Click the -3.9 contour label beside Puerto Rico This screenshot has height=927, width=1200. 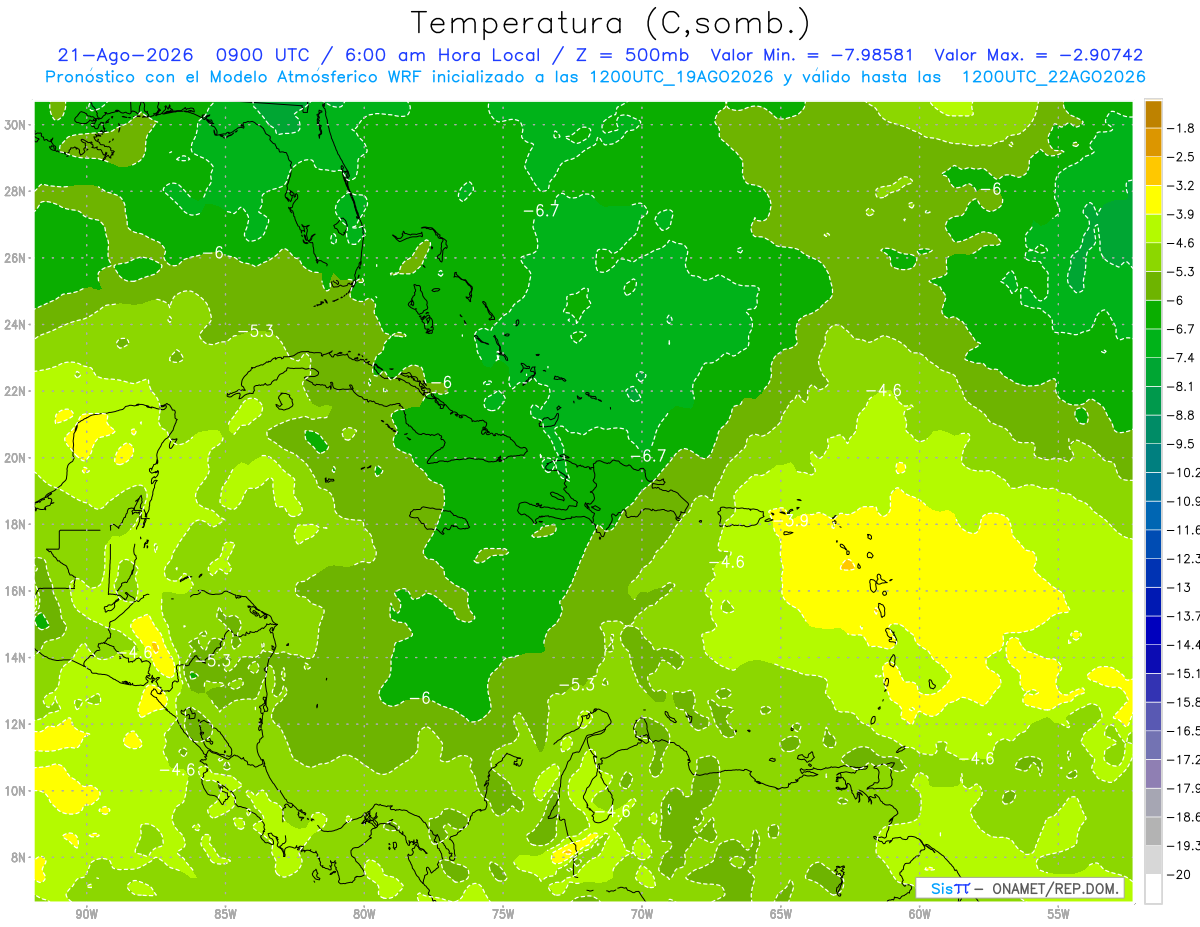(794, 521)
